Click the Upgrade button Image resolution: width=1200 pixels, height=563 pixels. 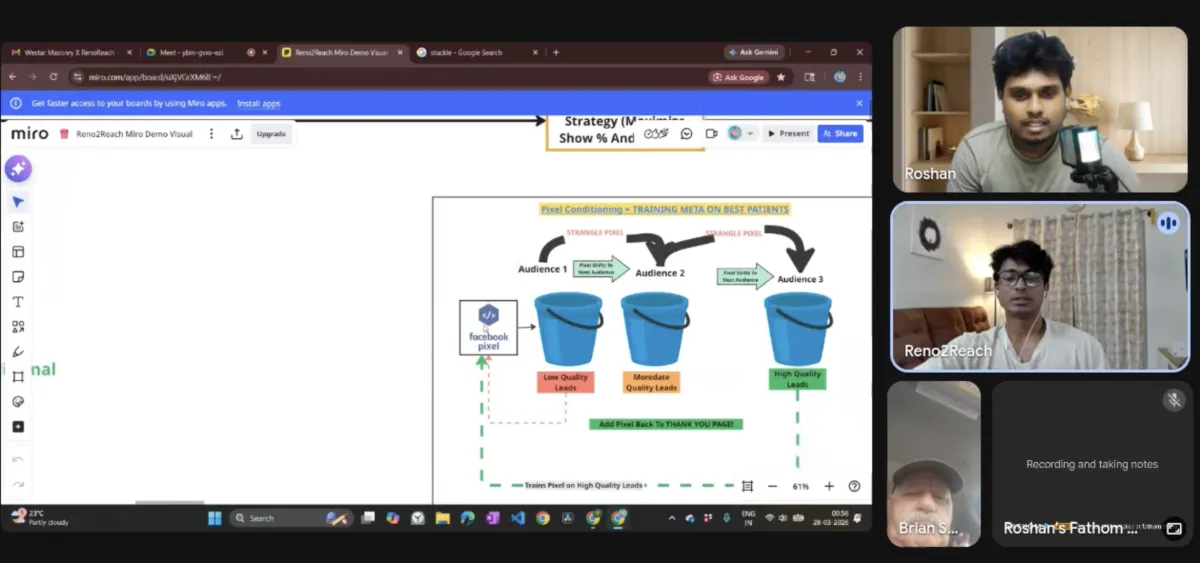(271, 134)
